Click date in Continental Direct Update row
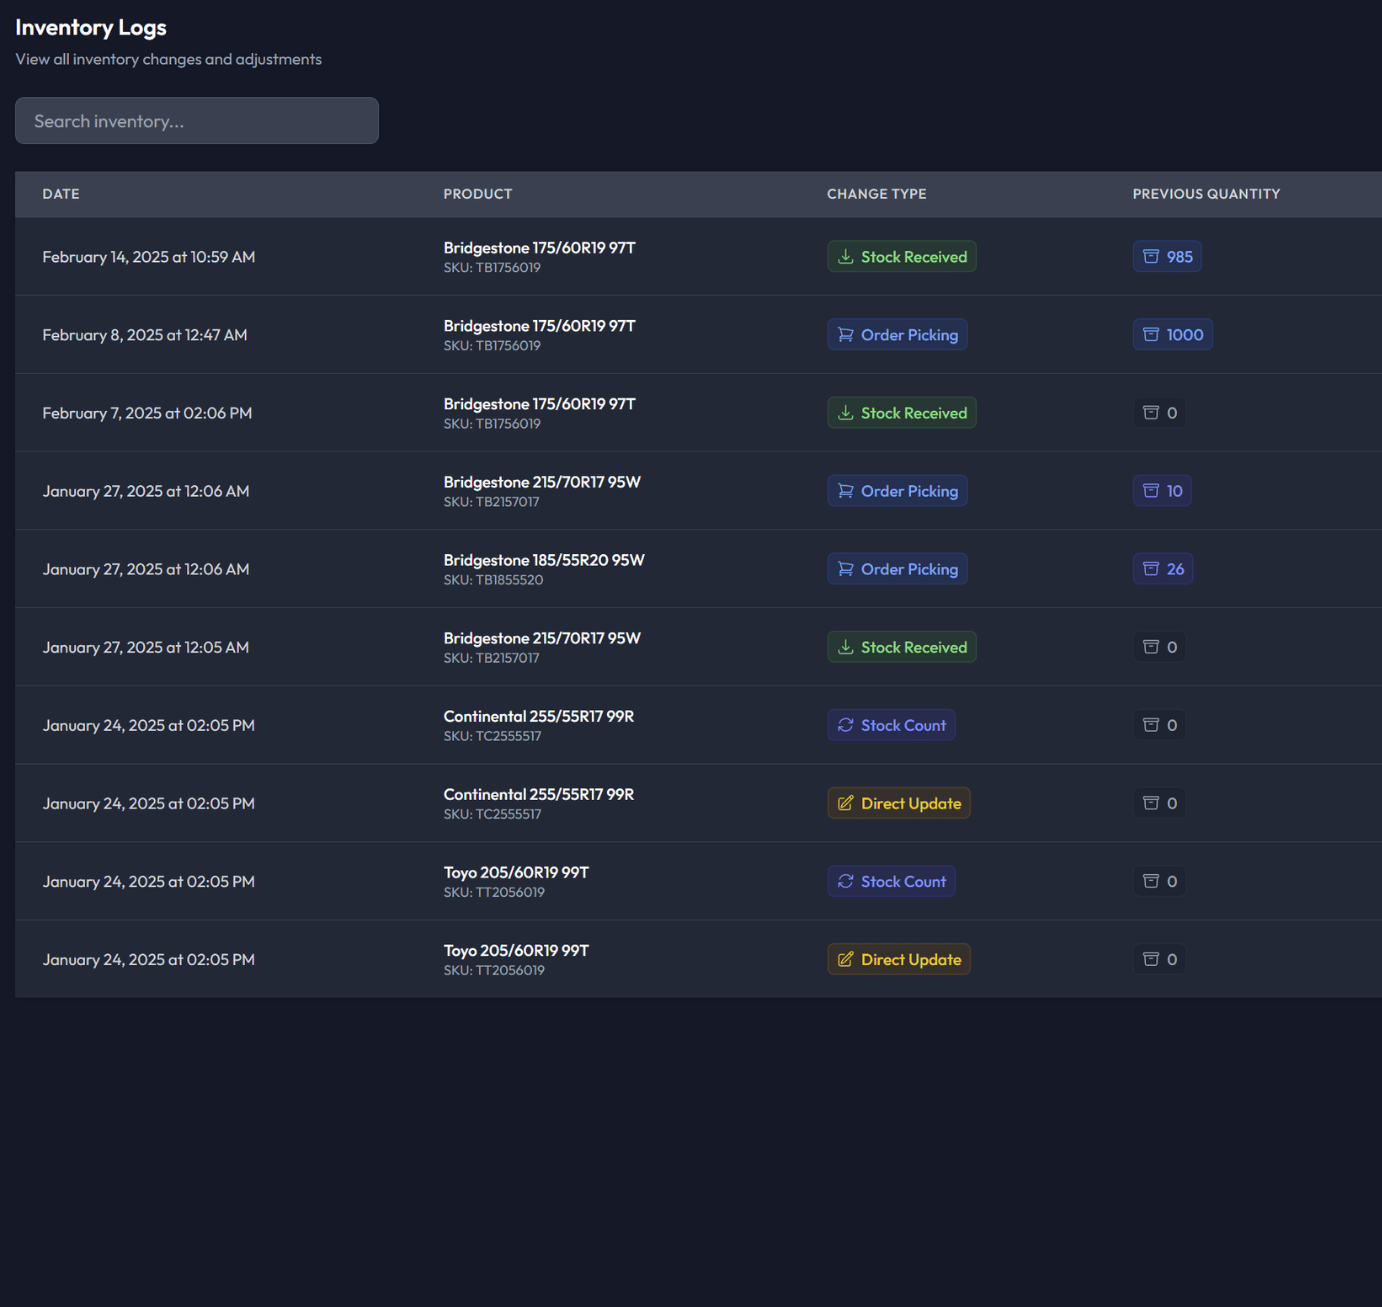Image resolution: width=1382 pixels, height=1307 pixels. tap(149, 803)
